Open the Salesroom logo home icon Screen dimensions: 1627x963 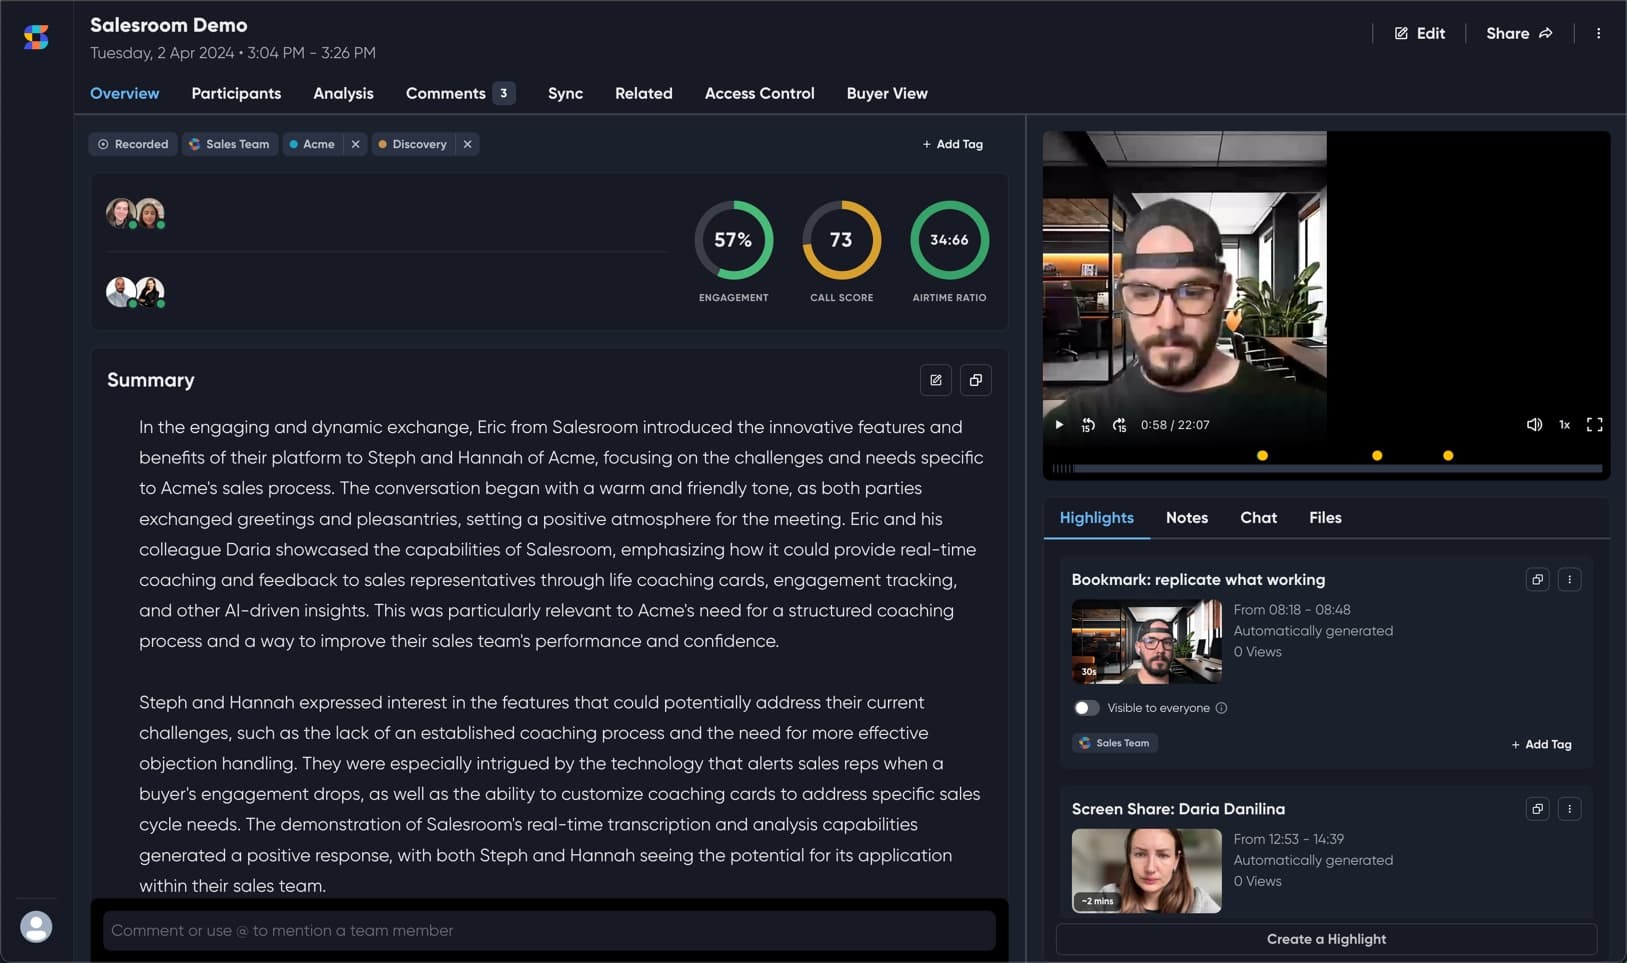36,37
